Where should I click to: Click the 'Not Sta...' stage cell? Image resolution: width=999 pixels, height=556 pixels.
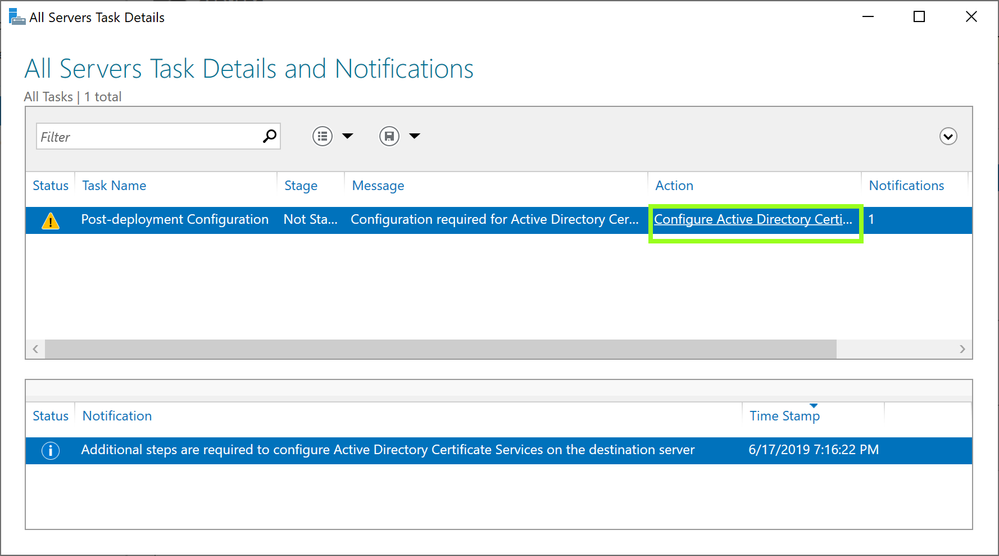(310, 219)
